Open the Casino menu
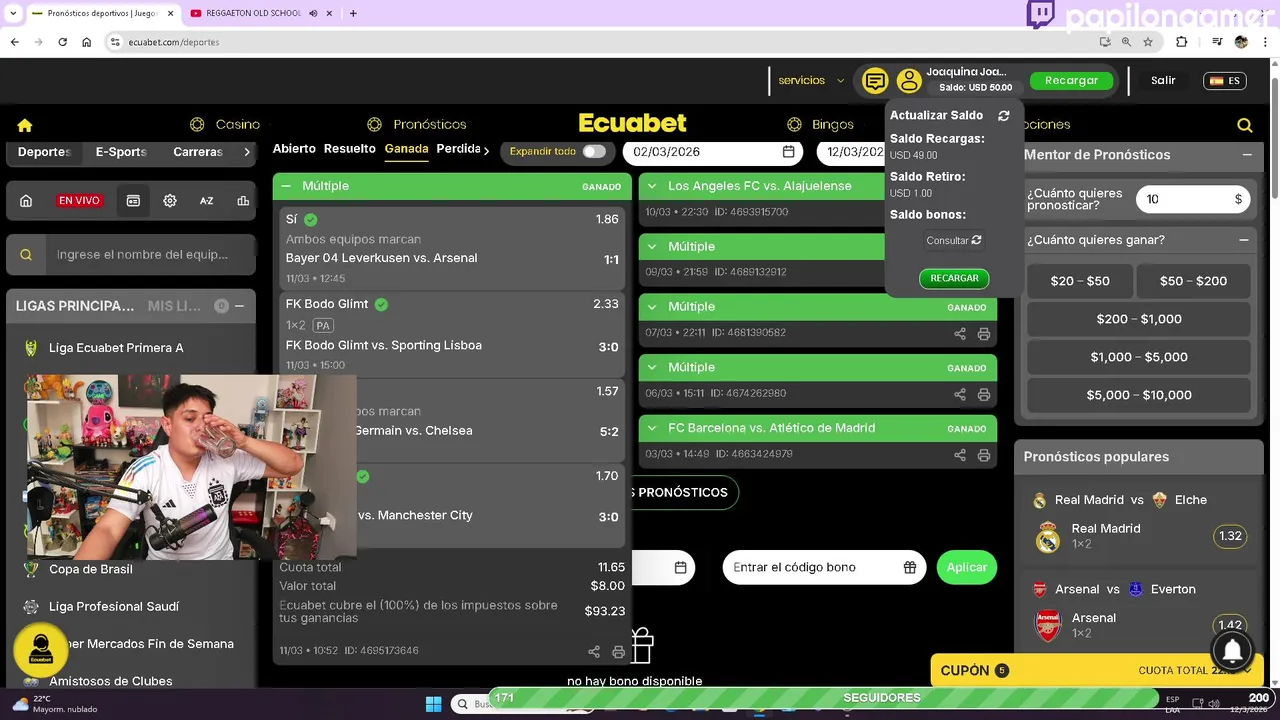The width and height of the screenshot is (1280, 720). 225,125
